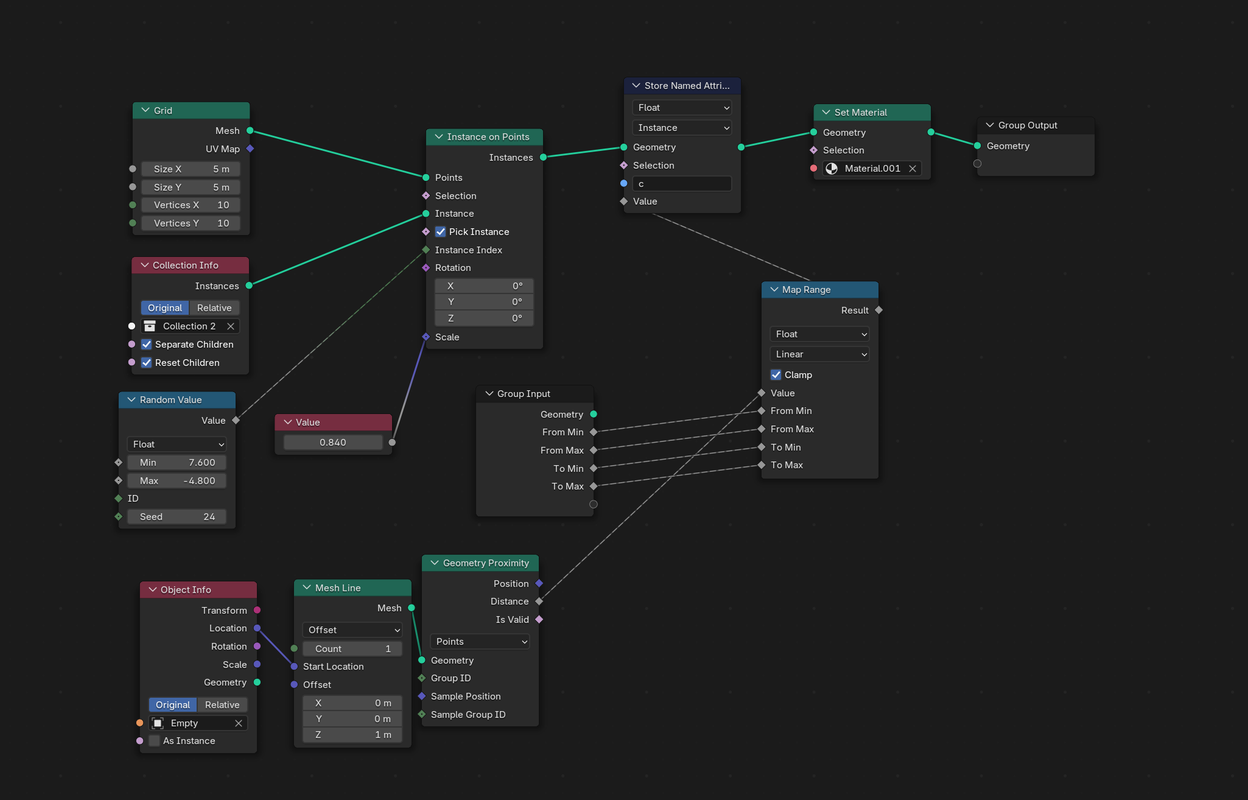Collapse the Object Info node
This screenshot has height=800, width=1248.
click(152, 590)
